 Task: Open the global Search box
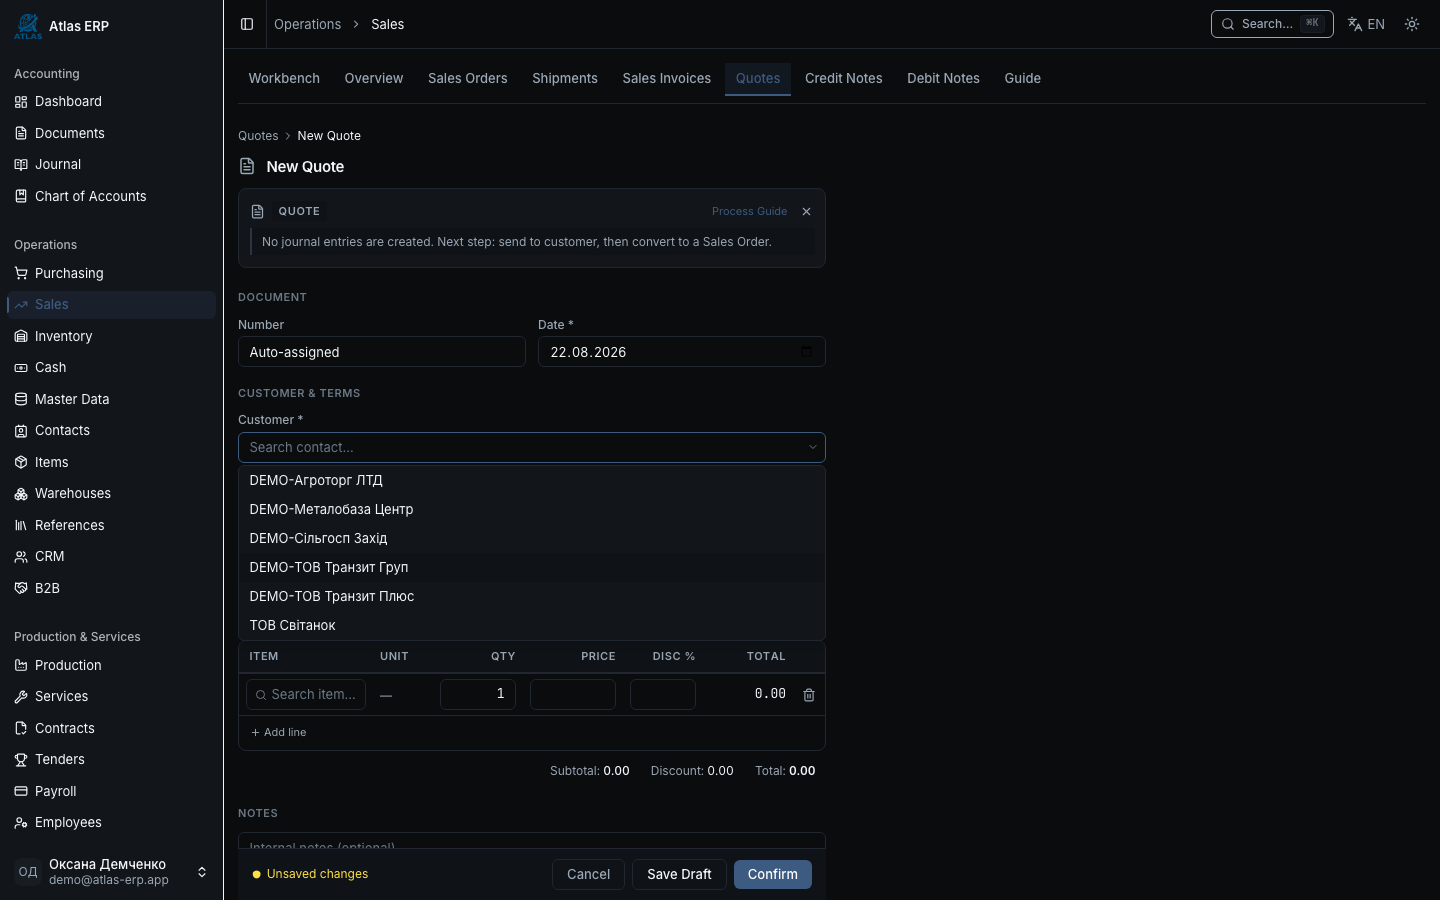click(1272, 24)
